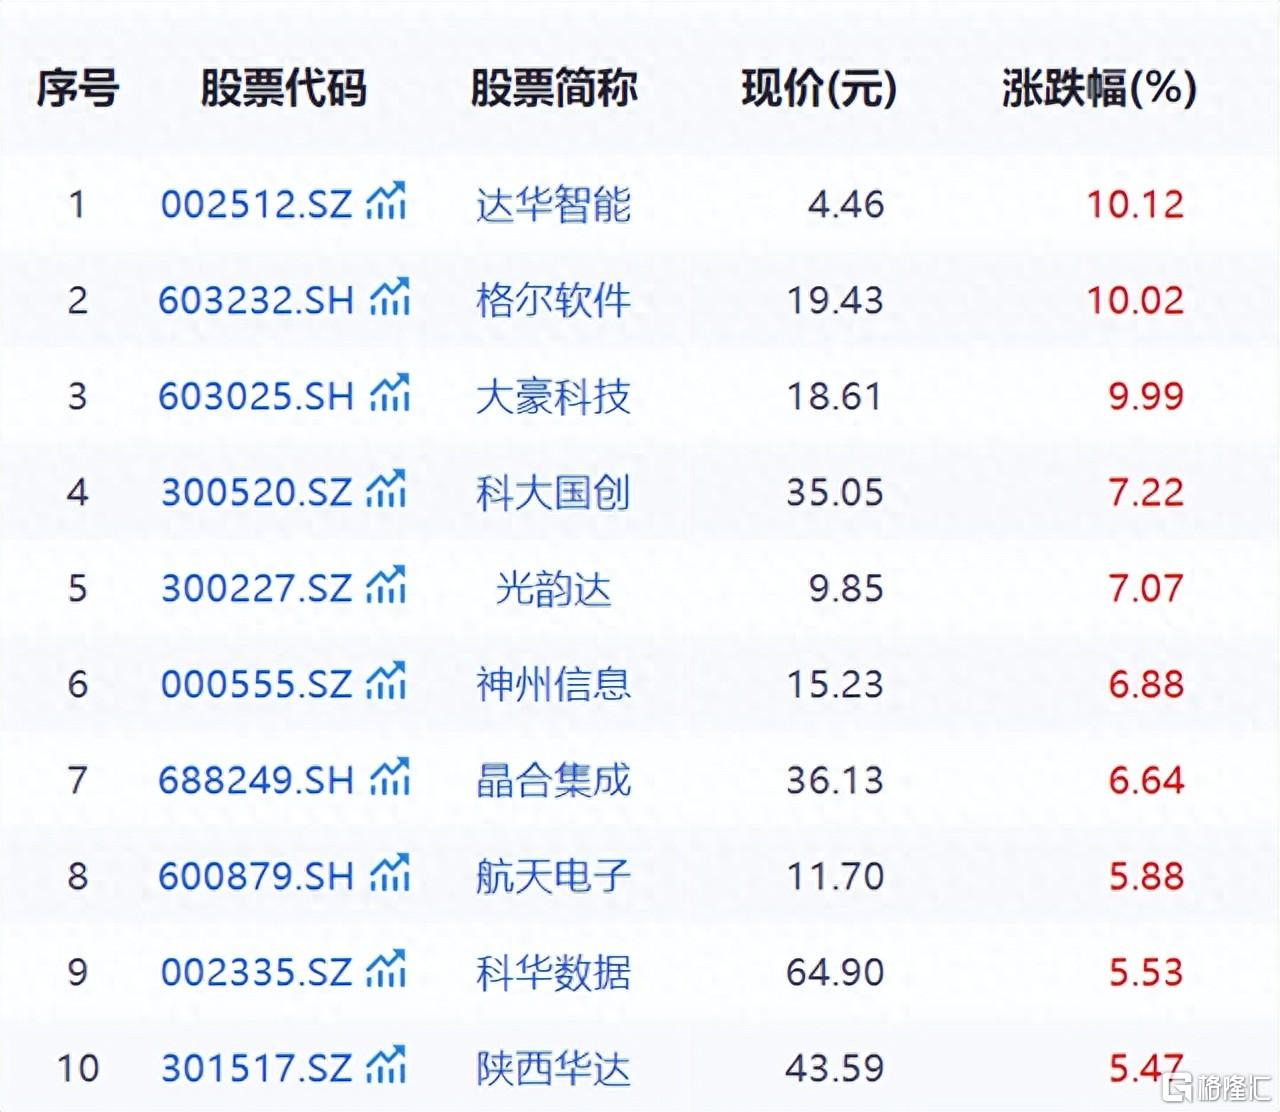This screenshot has width=1280, height=1112.
Task: Click stock name 晶合集成
Action: 553,781
